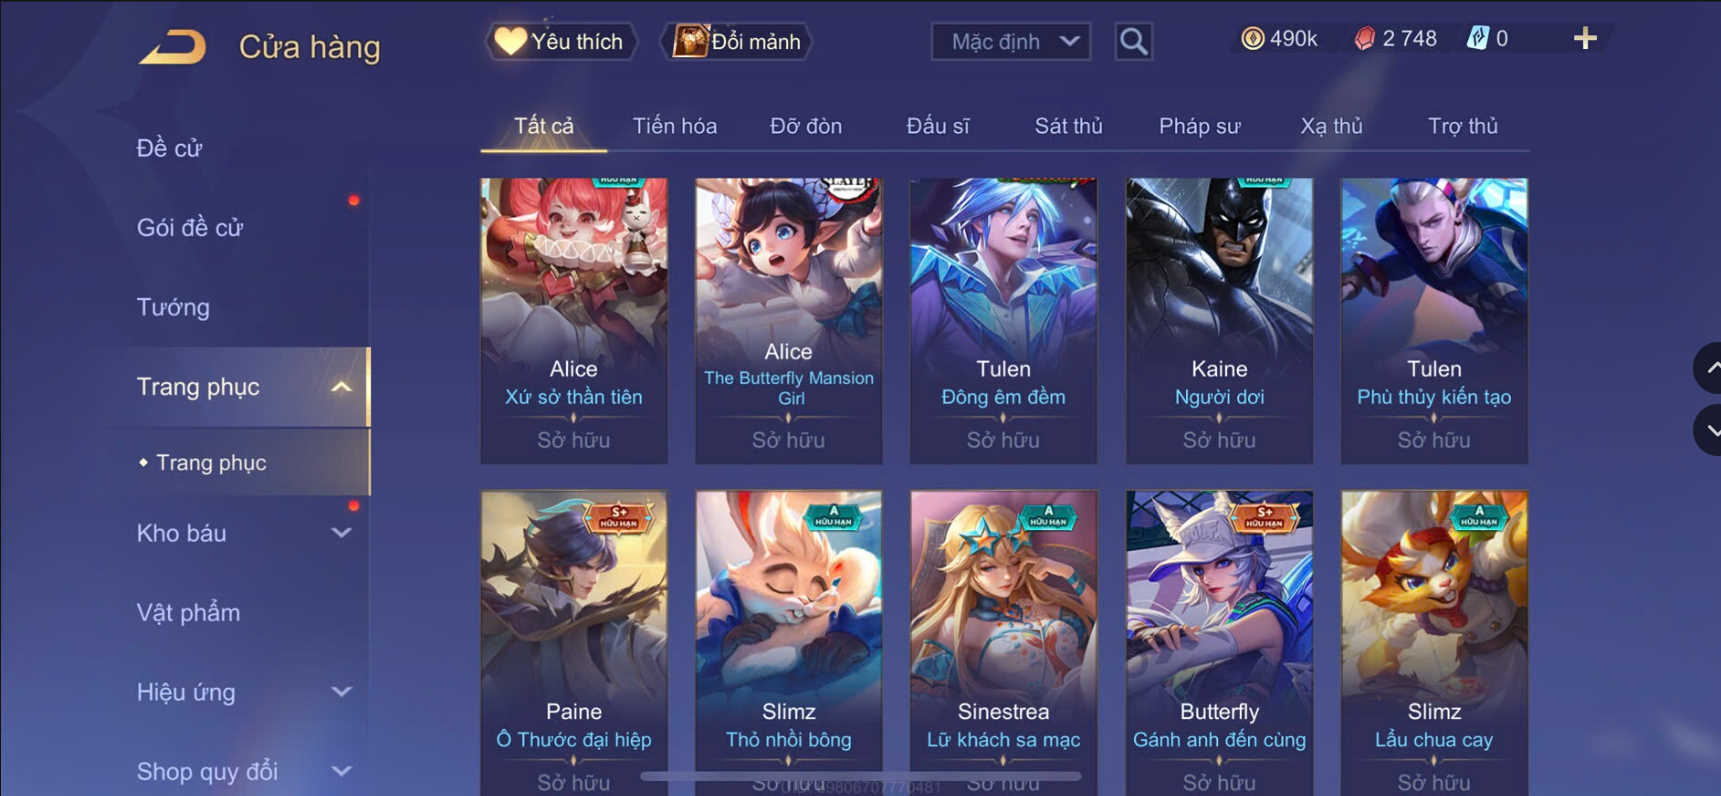Switch to the Sát thủ tab

(1068, 126)
